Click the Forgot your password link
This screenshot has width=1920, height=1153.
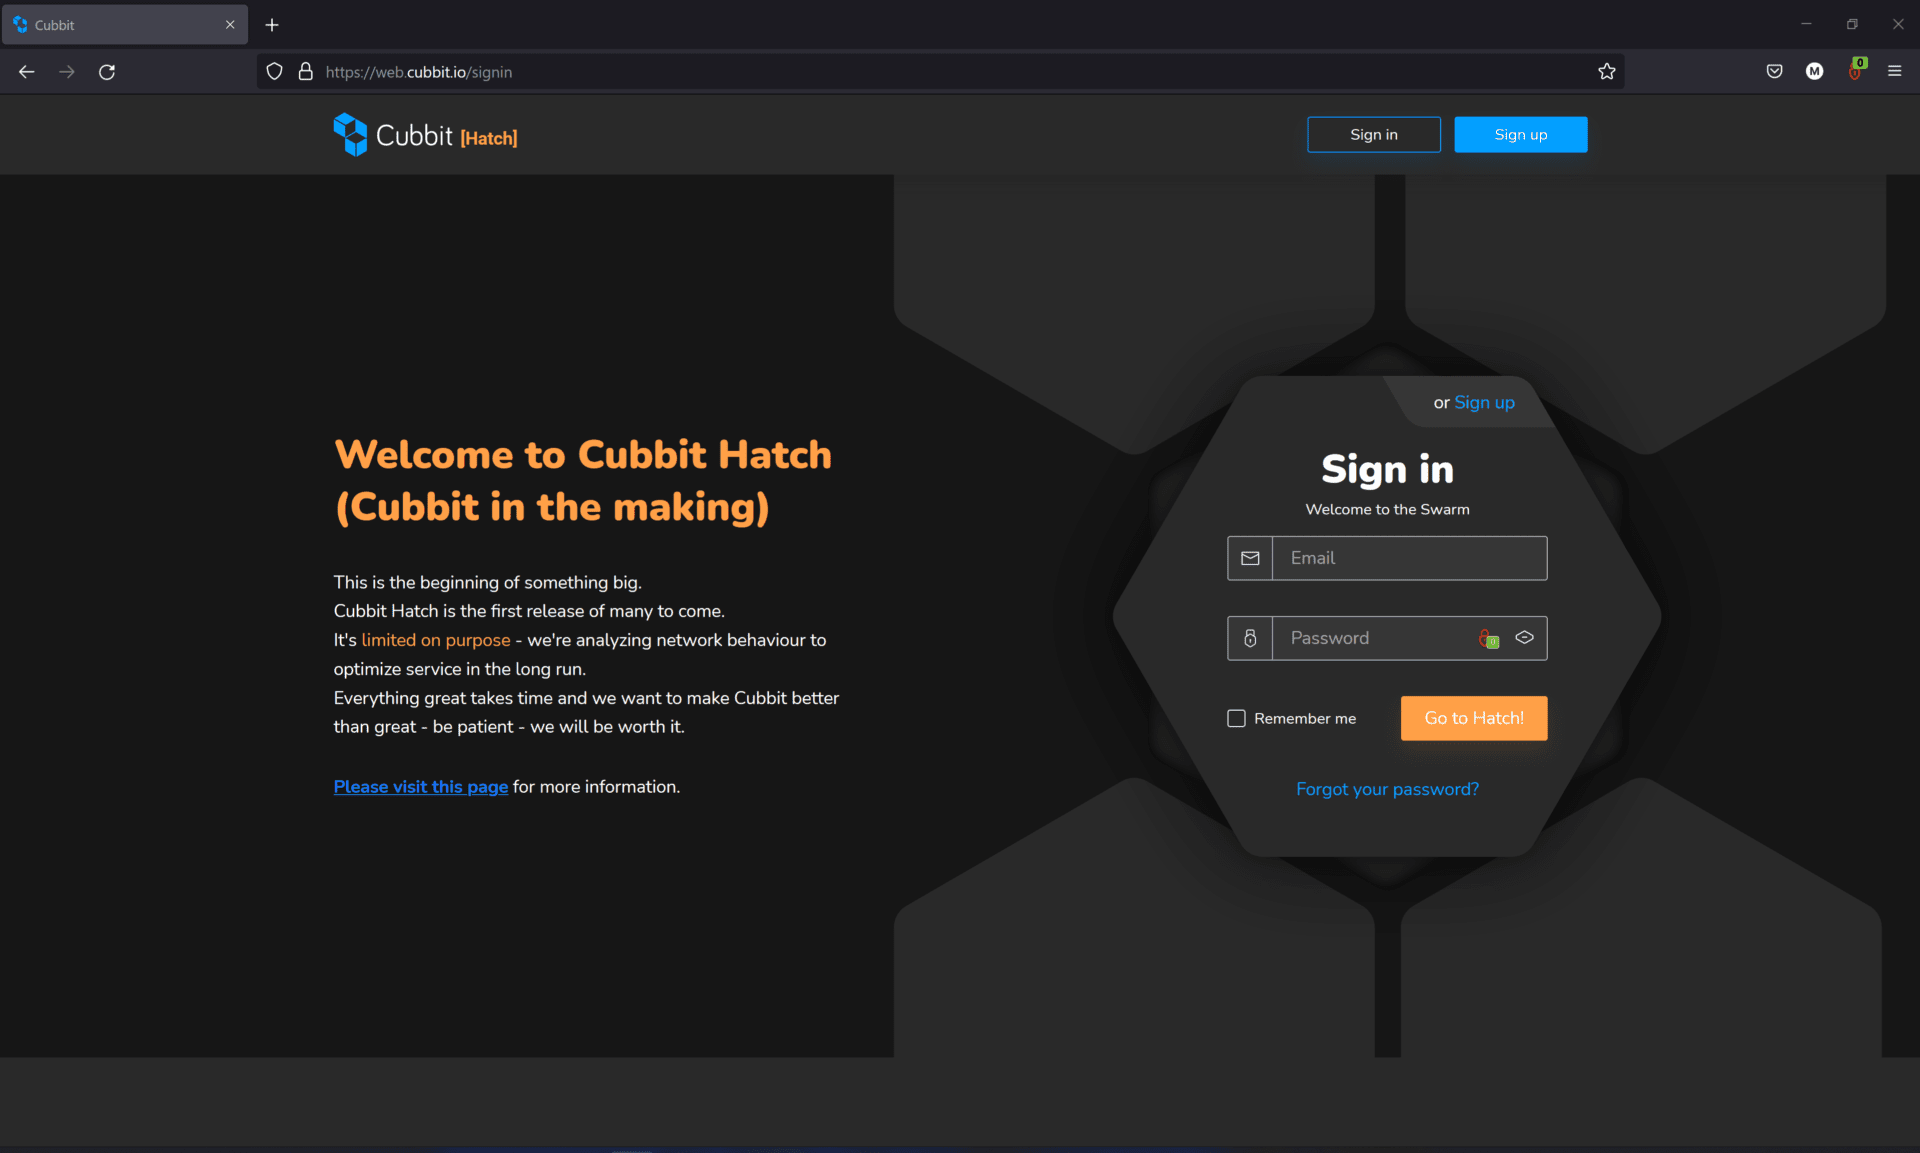click(1387, 789)
